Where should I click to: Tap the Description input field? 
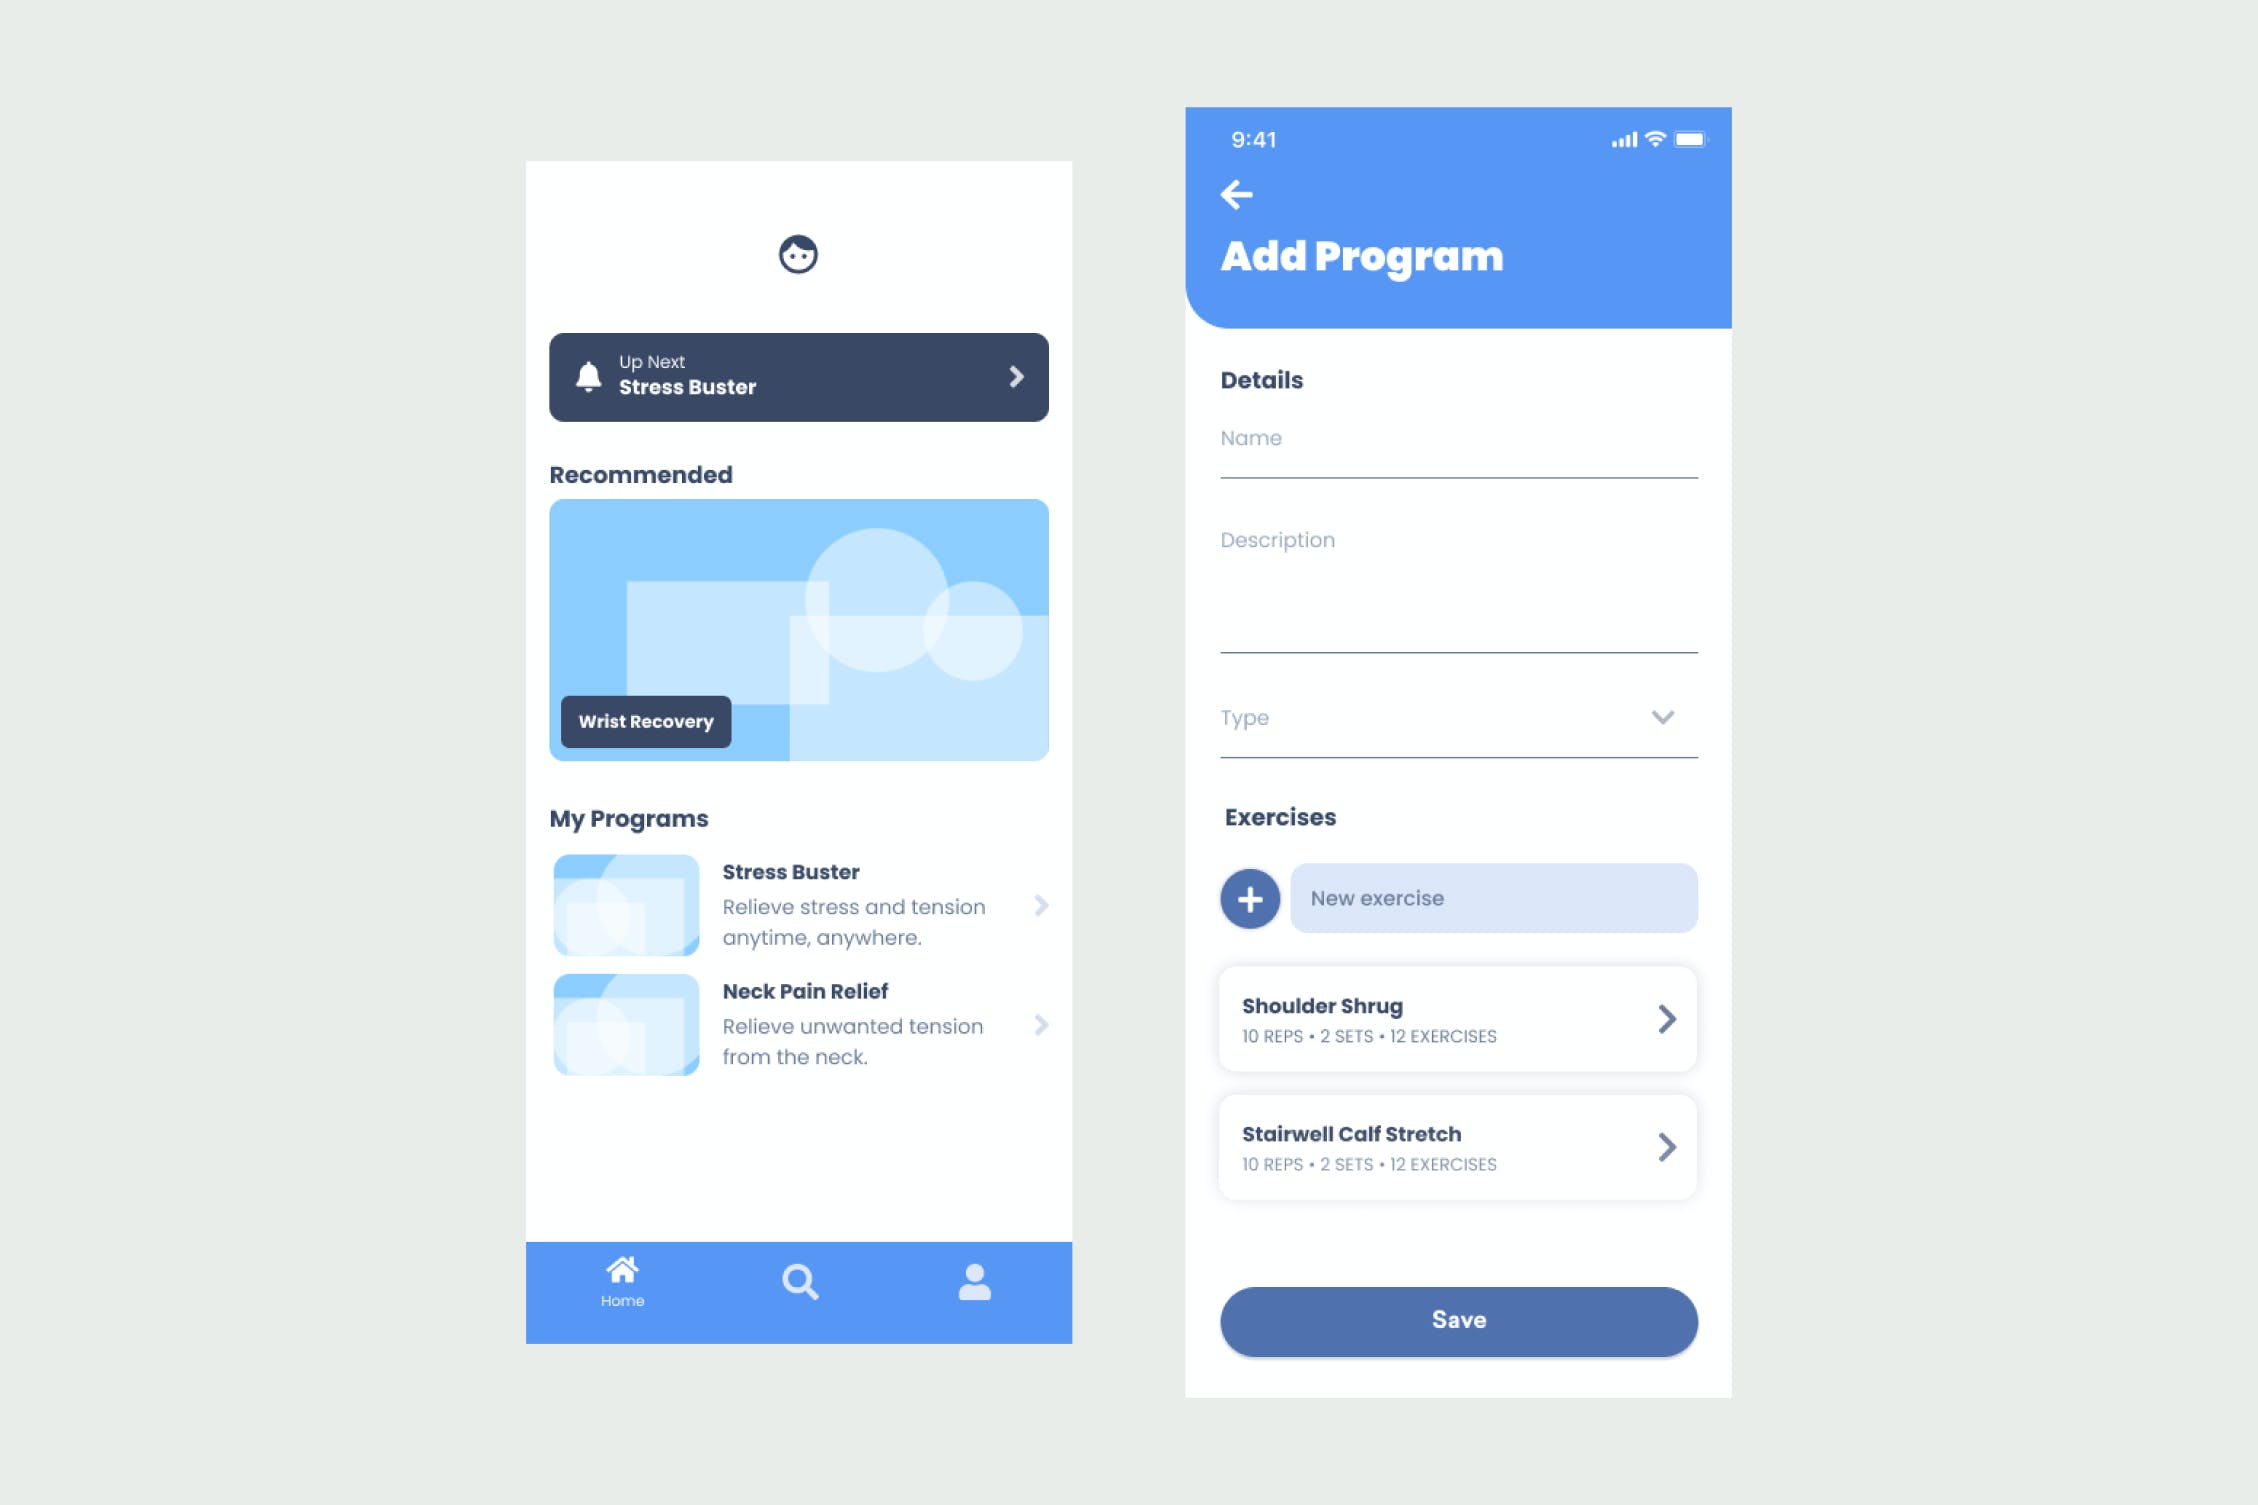(x=1456, y=588)
